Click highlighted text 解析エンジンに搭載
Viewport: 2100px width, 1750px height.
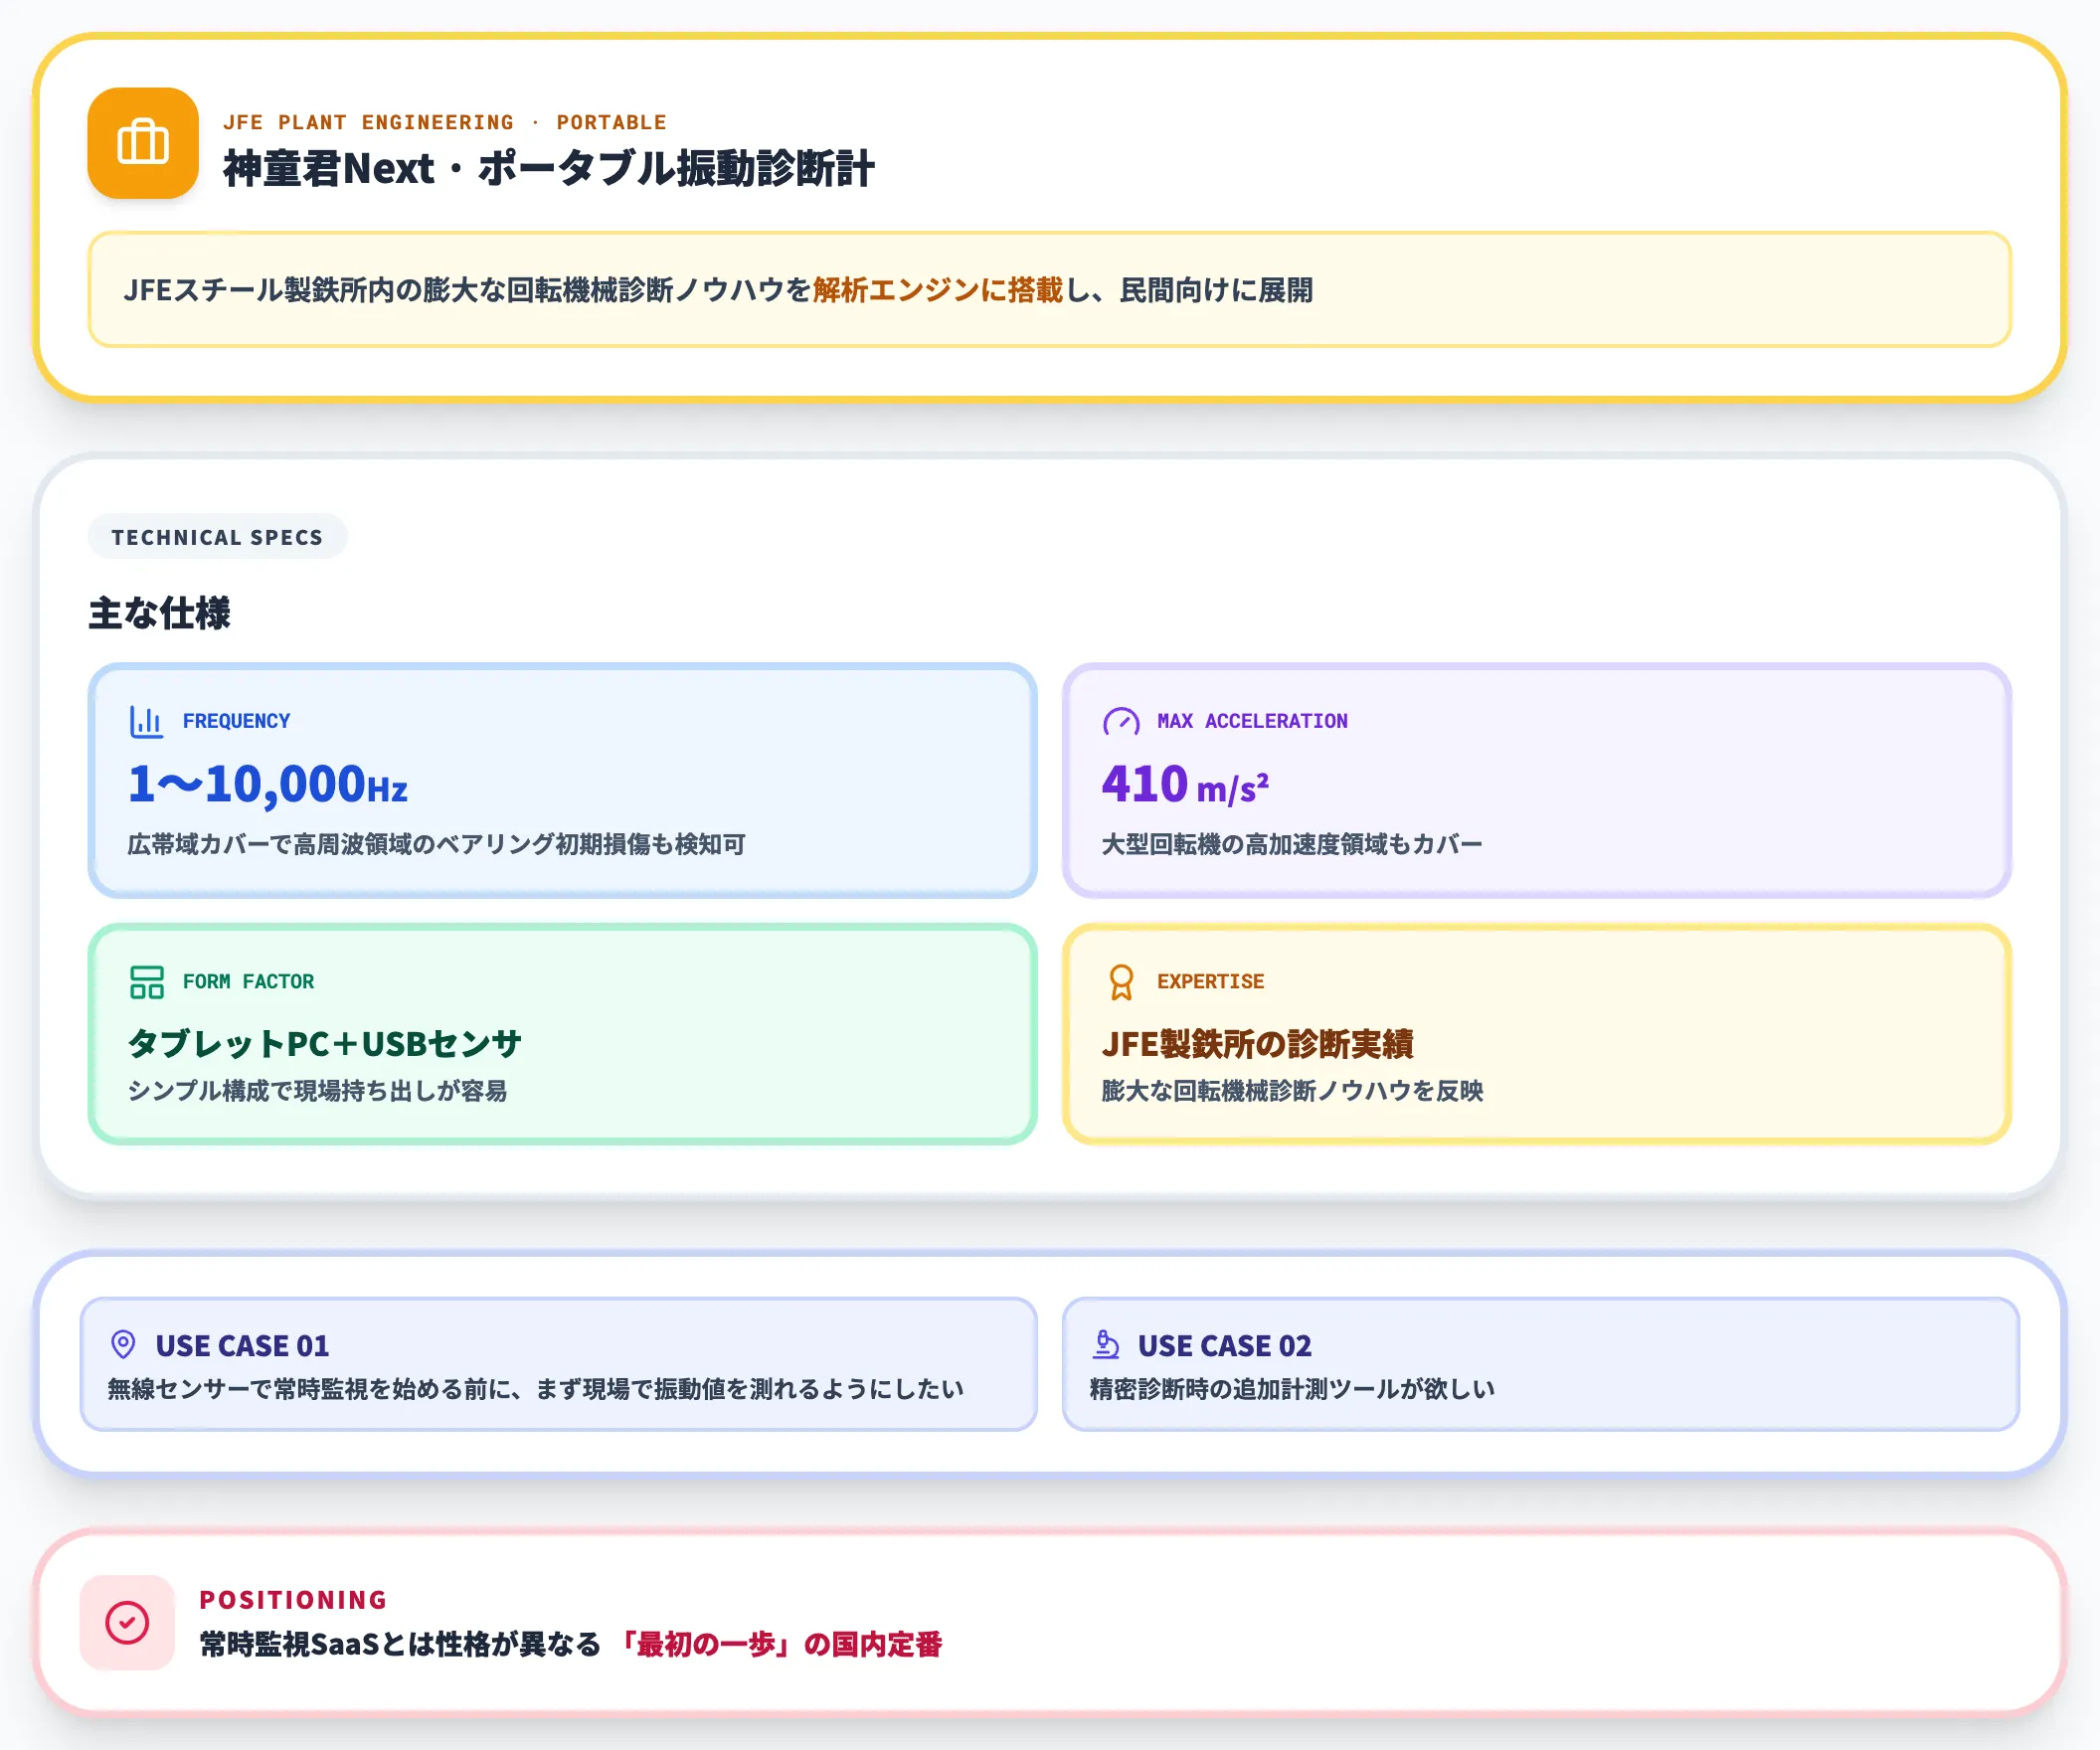pos(937,290)
